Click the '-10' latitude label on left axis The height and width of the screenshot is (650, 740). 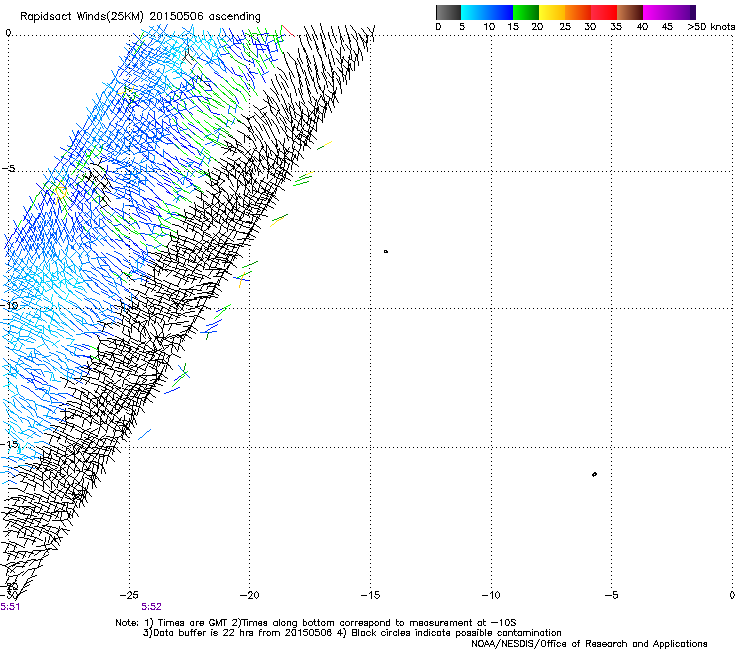tap(9, 305)
